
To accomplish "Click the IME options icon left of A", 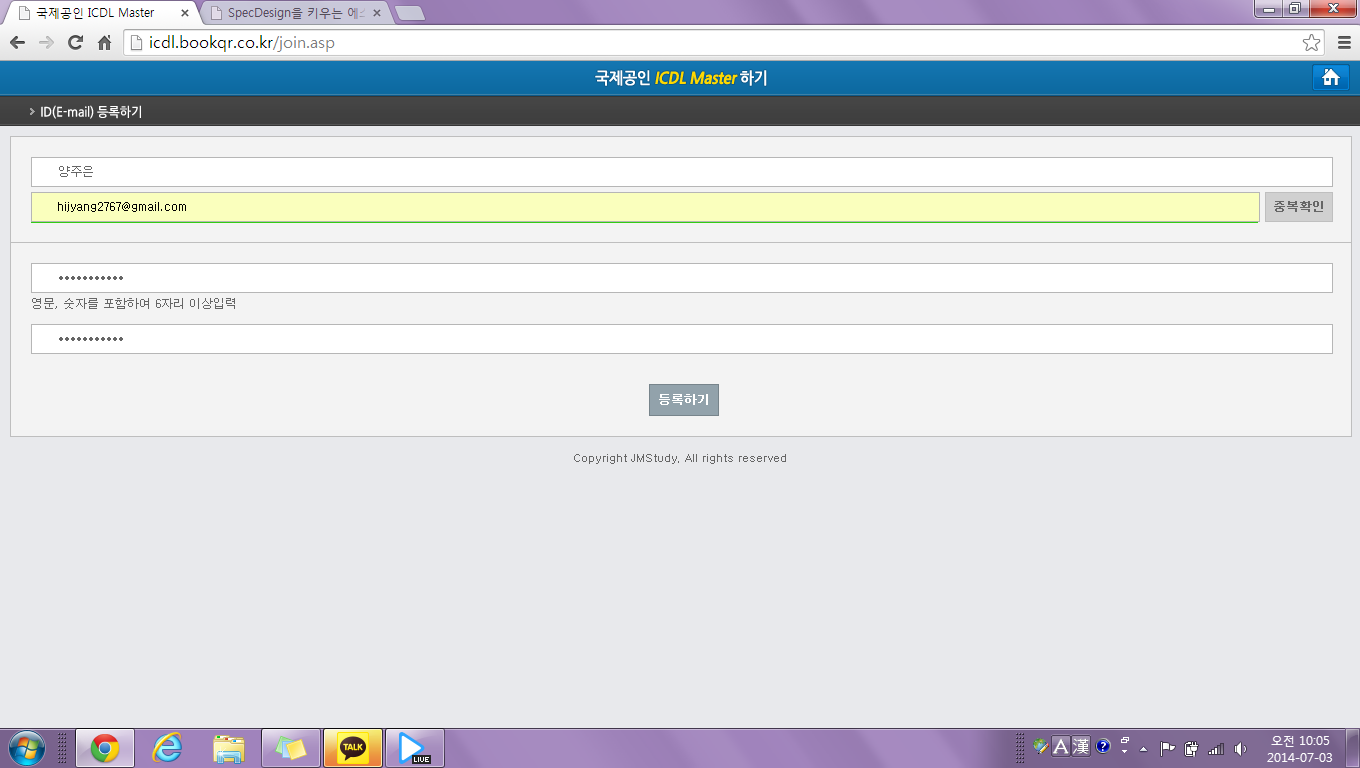I will [1041, 746].
